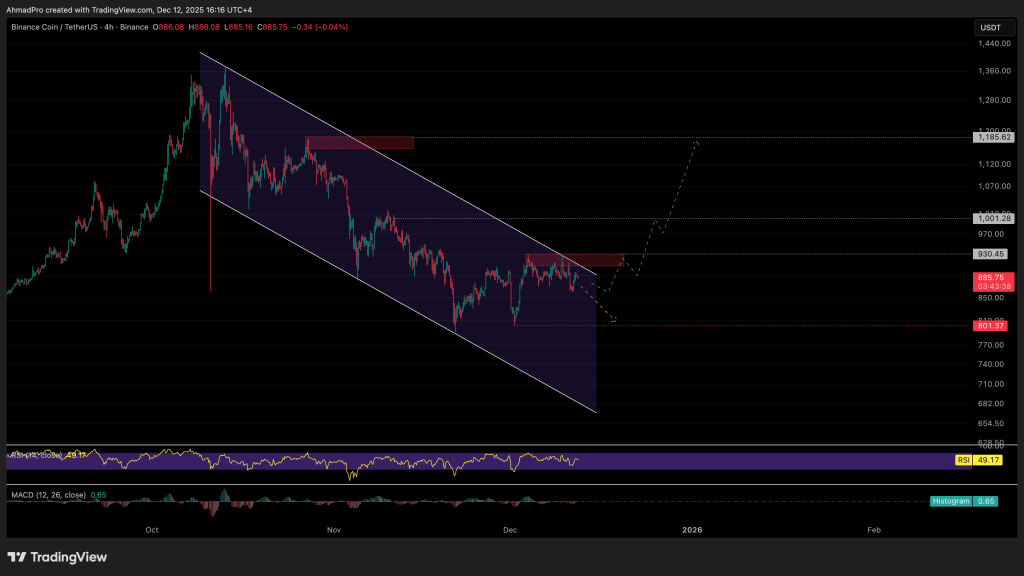
Task: Click the red resistance zone near 930.45
Action: pyautogui.click(x=575, y=259)
